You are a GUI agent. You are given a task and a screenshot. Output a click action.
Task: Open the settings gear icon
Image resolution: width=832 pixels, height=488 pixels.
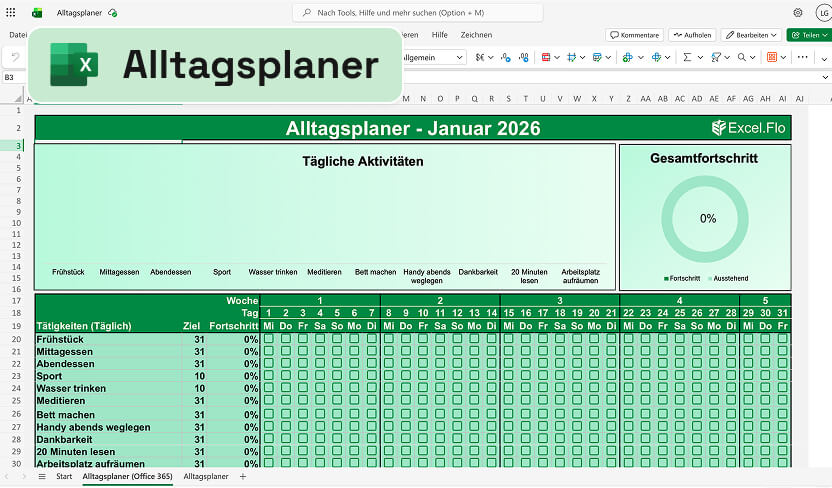pos(798,13)
